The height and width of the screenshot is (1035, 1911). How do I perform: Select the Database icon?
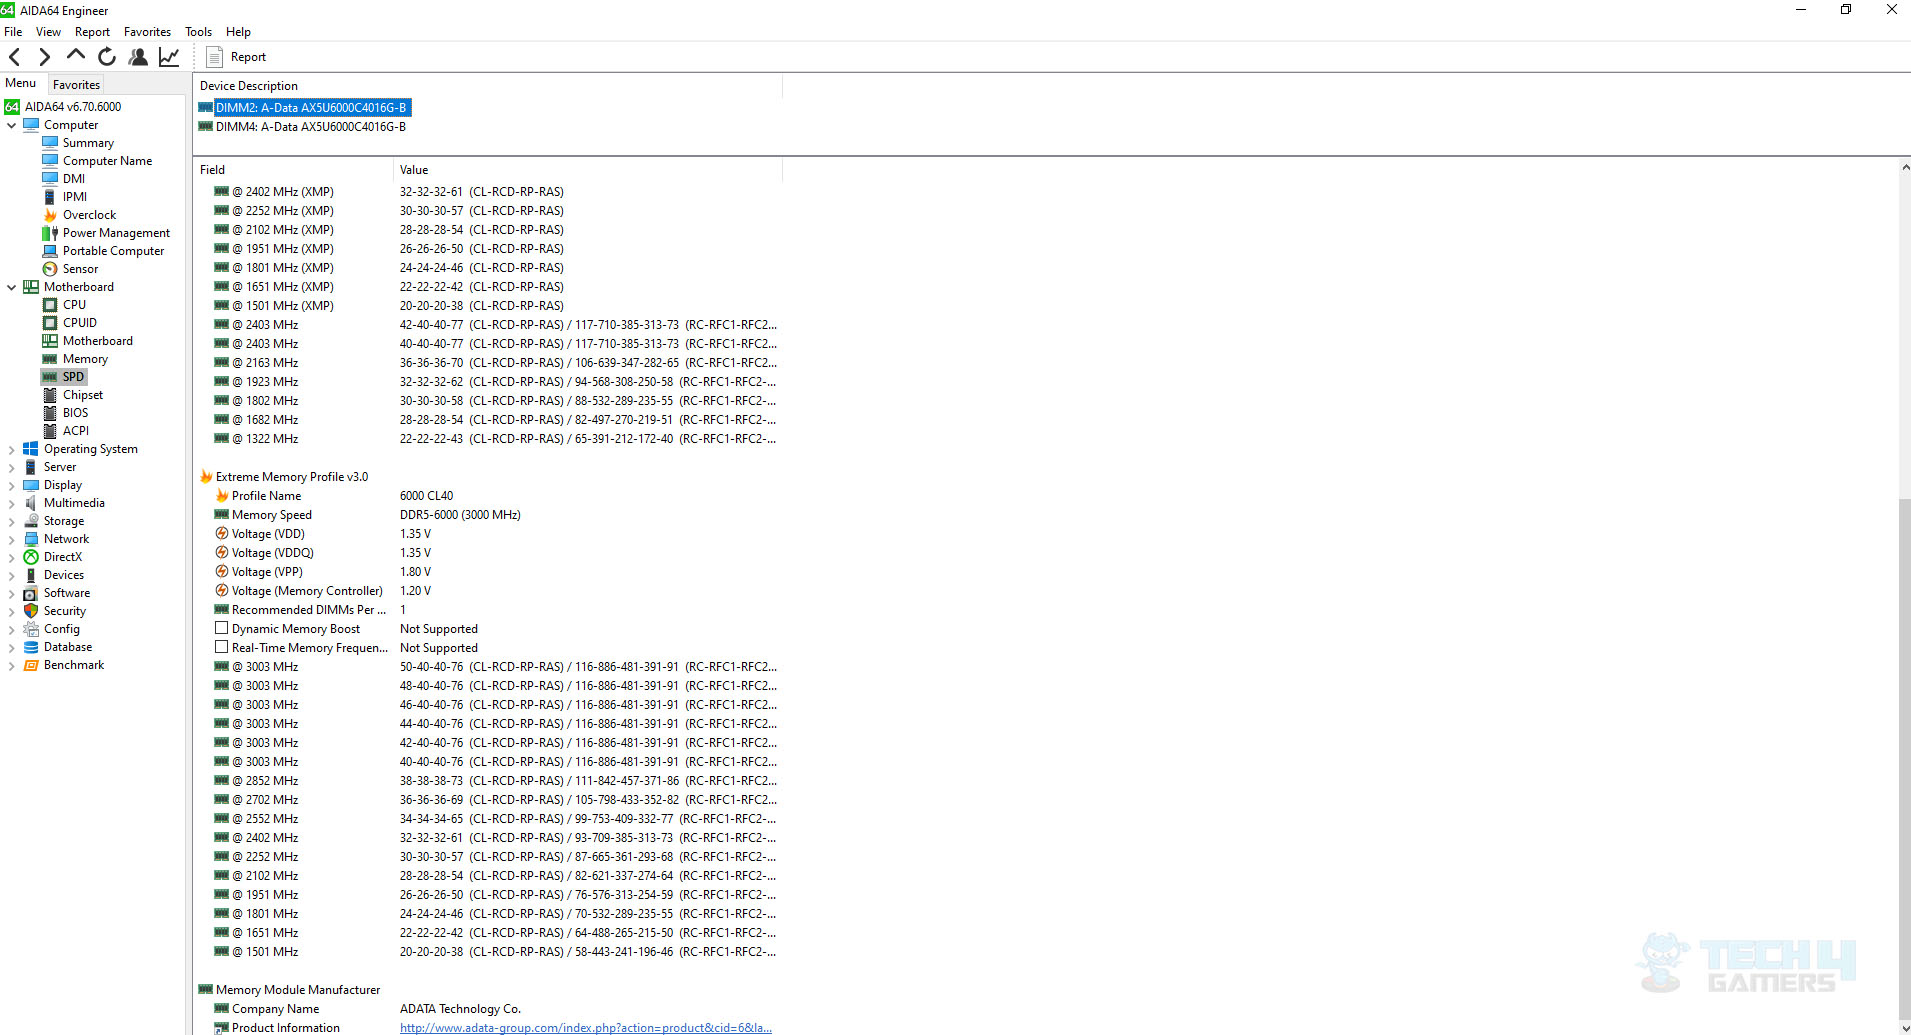31,647
